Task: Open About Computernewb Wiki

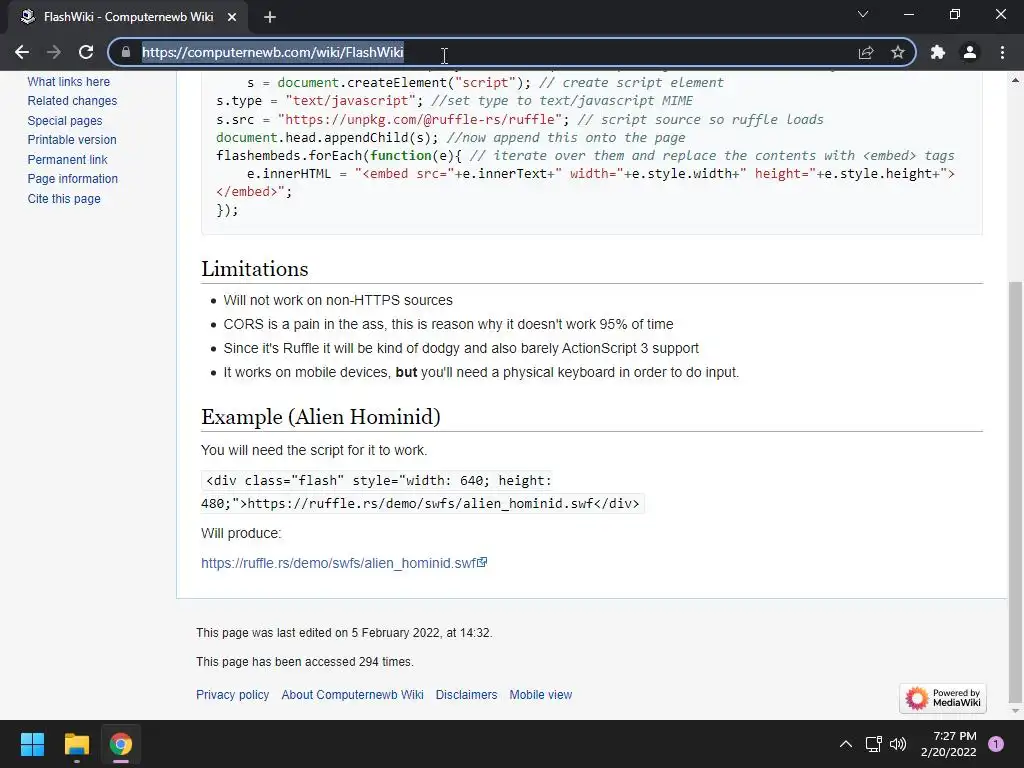Action: pos(353,695)
